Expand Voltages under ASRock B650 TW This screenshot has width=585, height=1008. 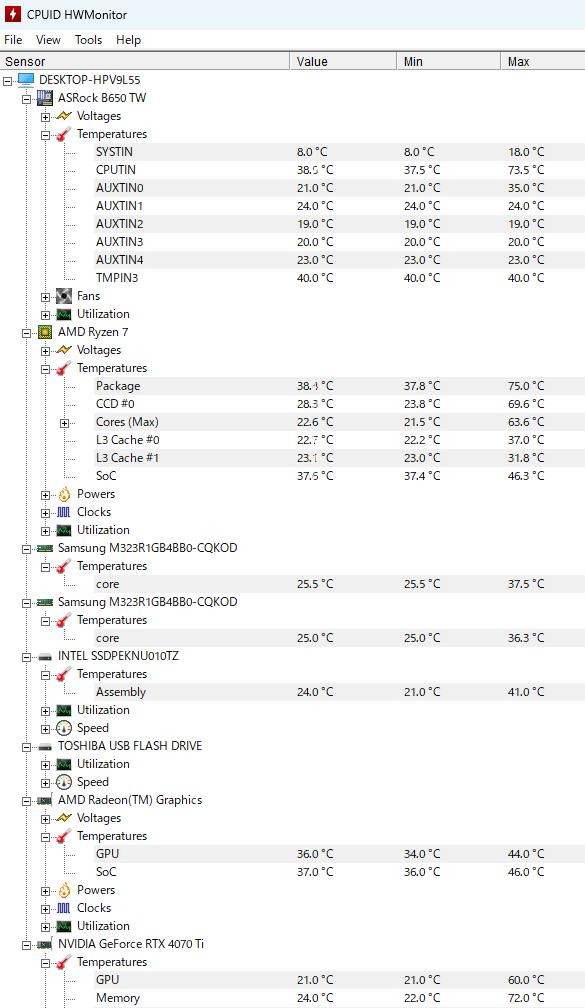[46, 117]
